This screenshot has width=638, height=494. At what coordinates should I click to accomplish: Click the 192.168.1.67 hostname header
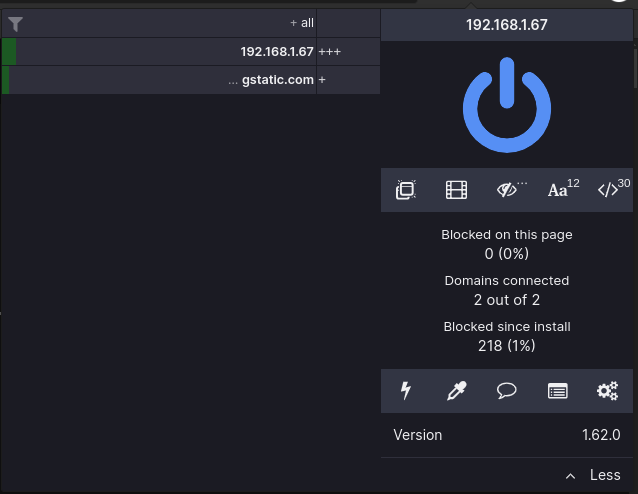(x=507, y=25)
